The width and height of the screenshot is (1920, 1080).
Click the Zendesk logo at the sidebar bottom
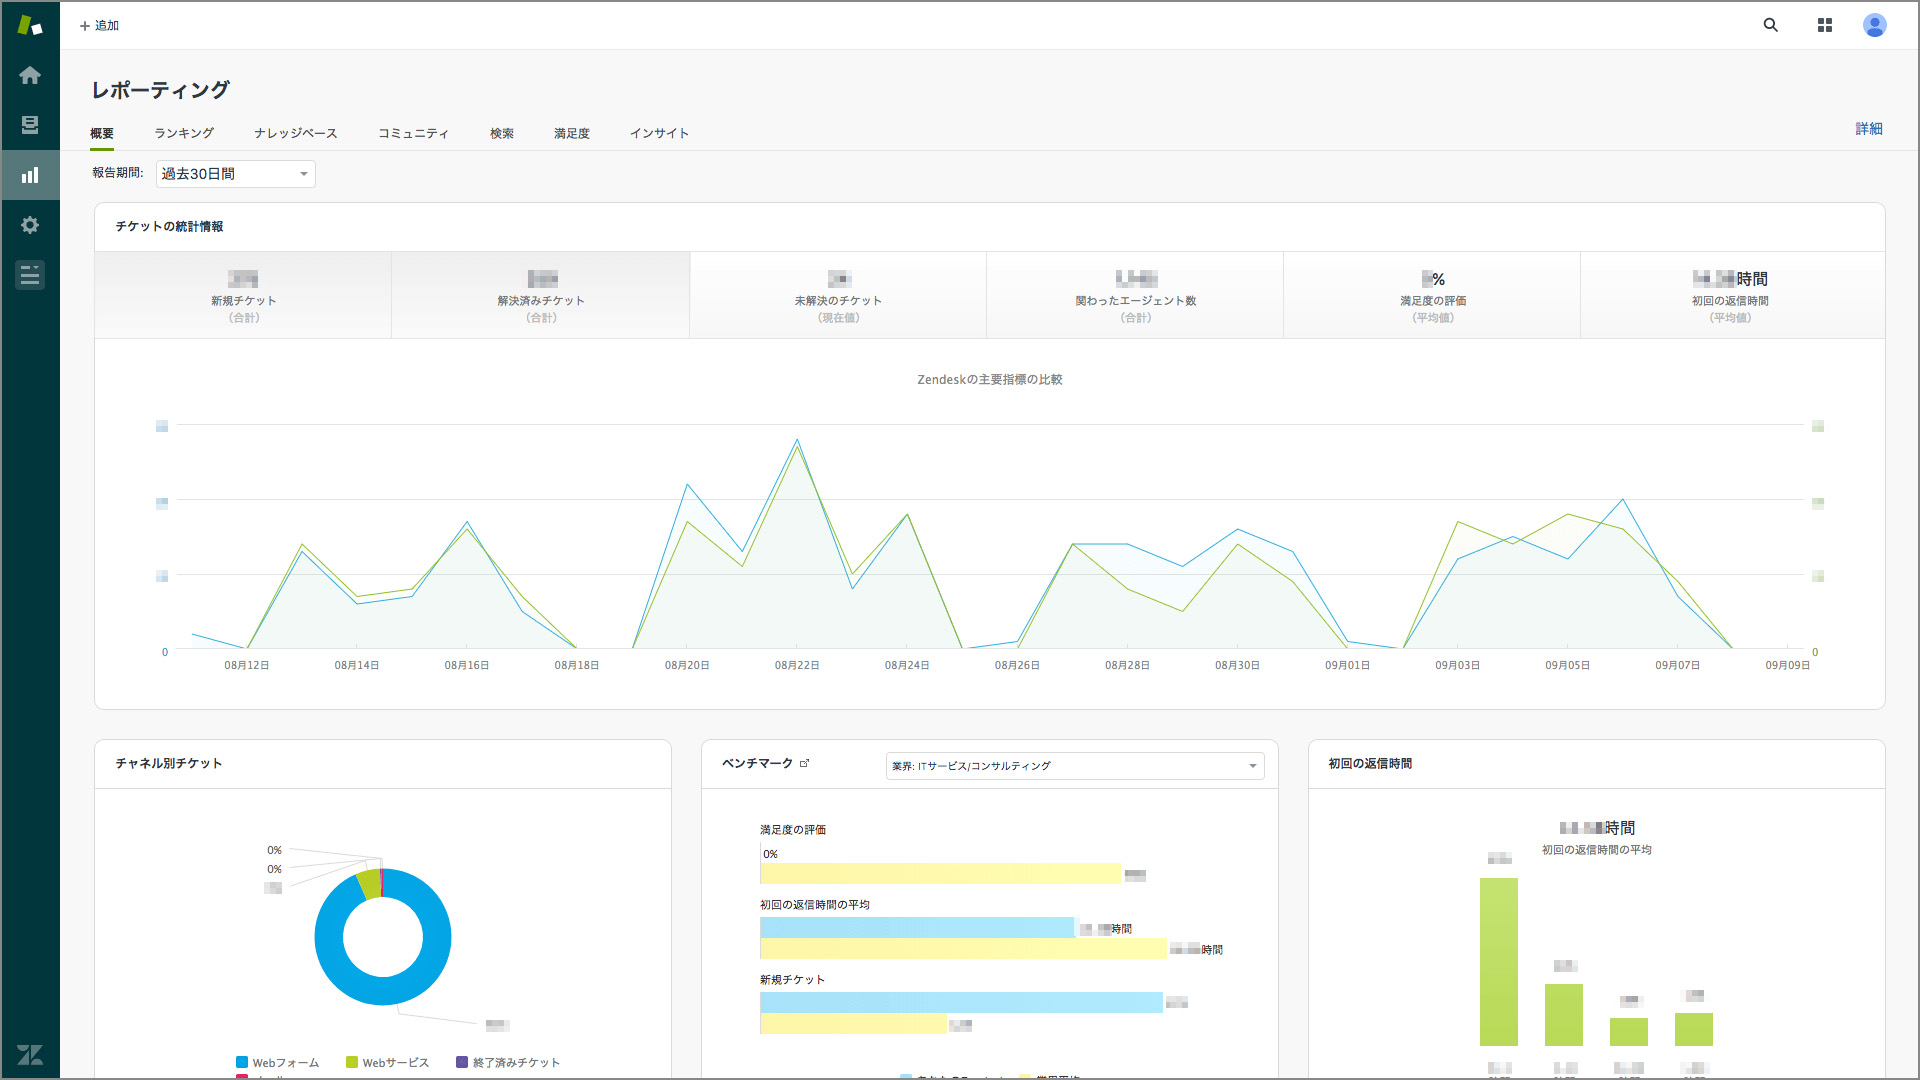30,1053
